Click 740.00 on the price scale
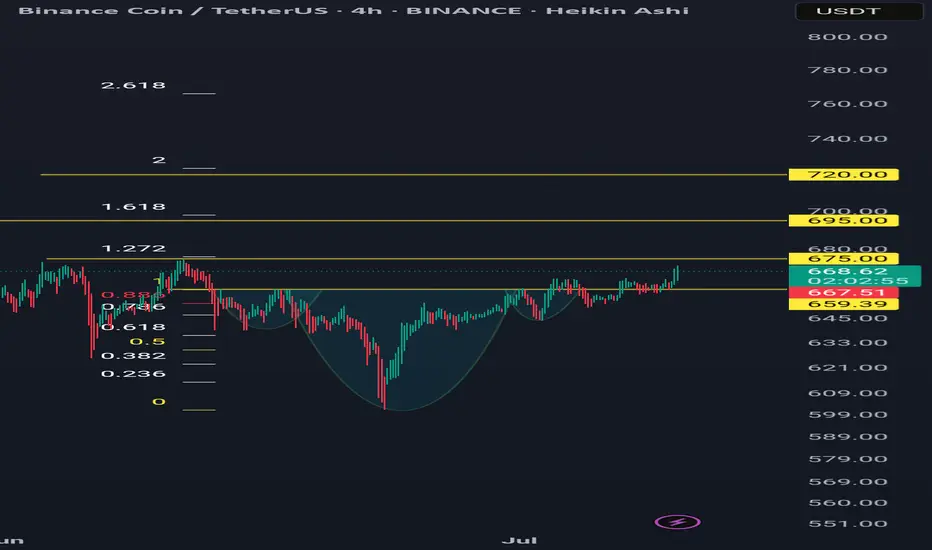This screenshot has height=550, width=932. click(848, 139)
